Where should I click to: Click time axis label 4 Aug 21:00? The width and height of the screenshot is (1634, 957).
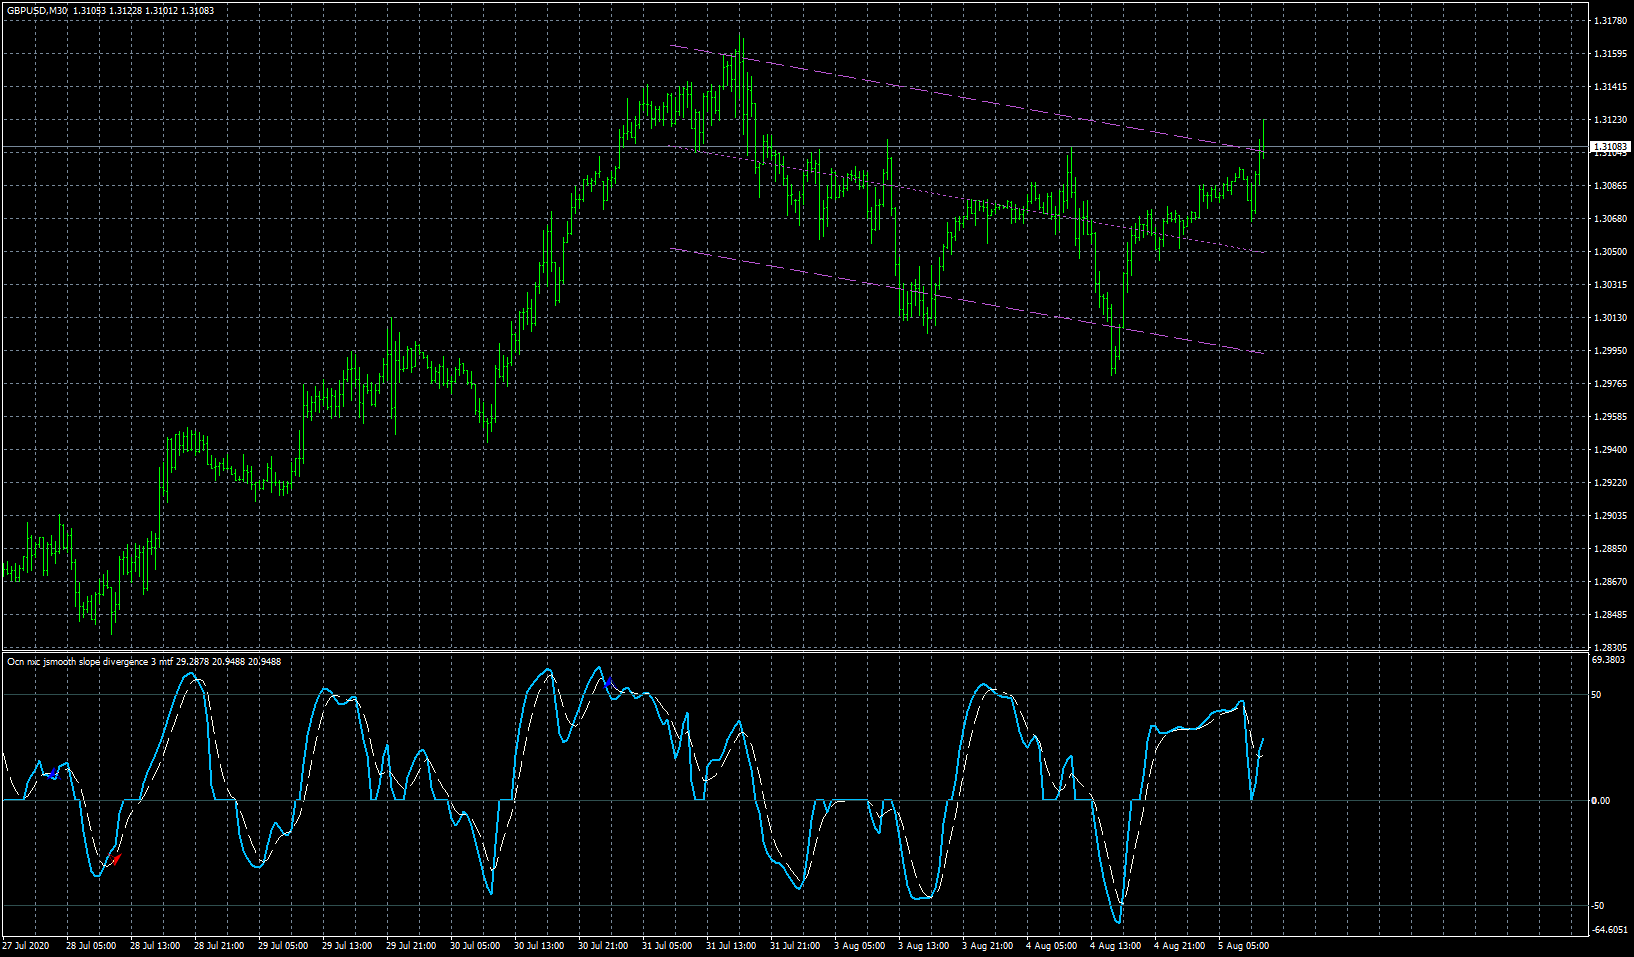(1180, 946)
